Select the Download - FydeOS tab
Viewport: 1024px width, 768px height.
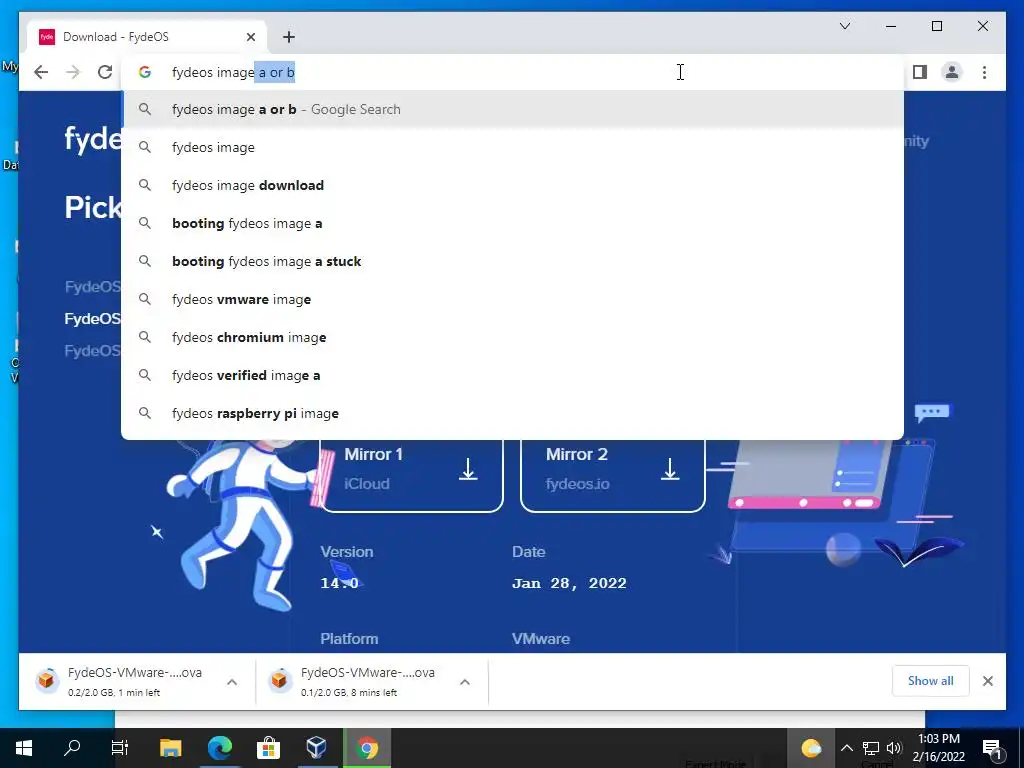click(148, 37)
